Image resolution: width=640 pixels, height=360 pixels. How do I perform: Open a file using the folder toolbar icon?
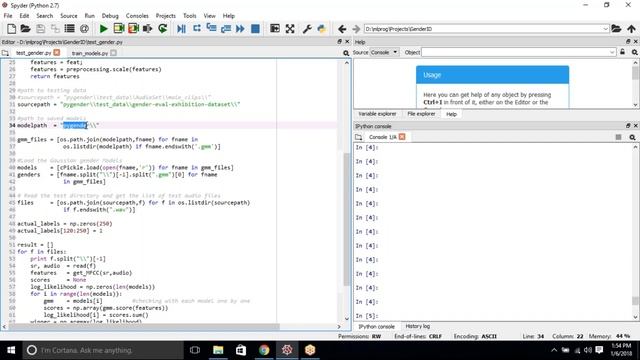(x=25, y=29)
